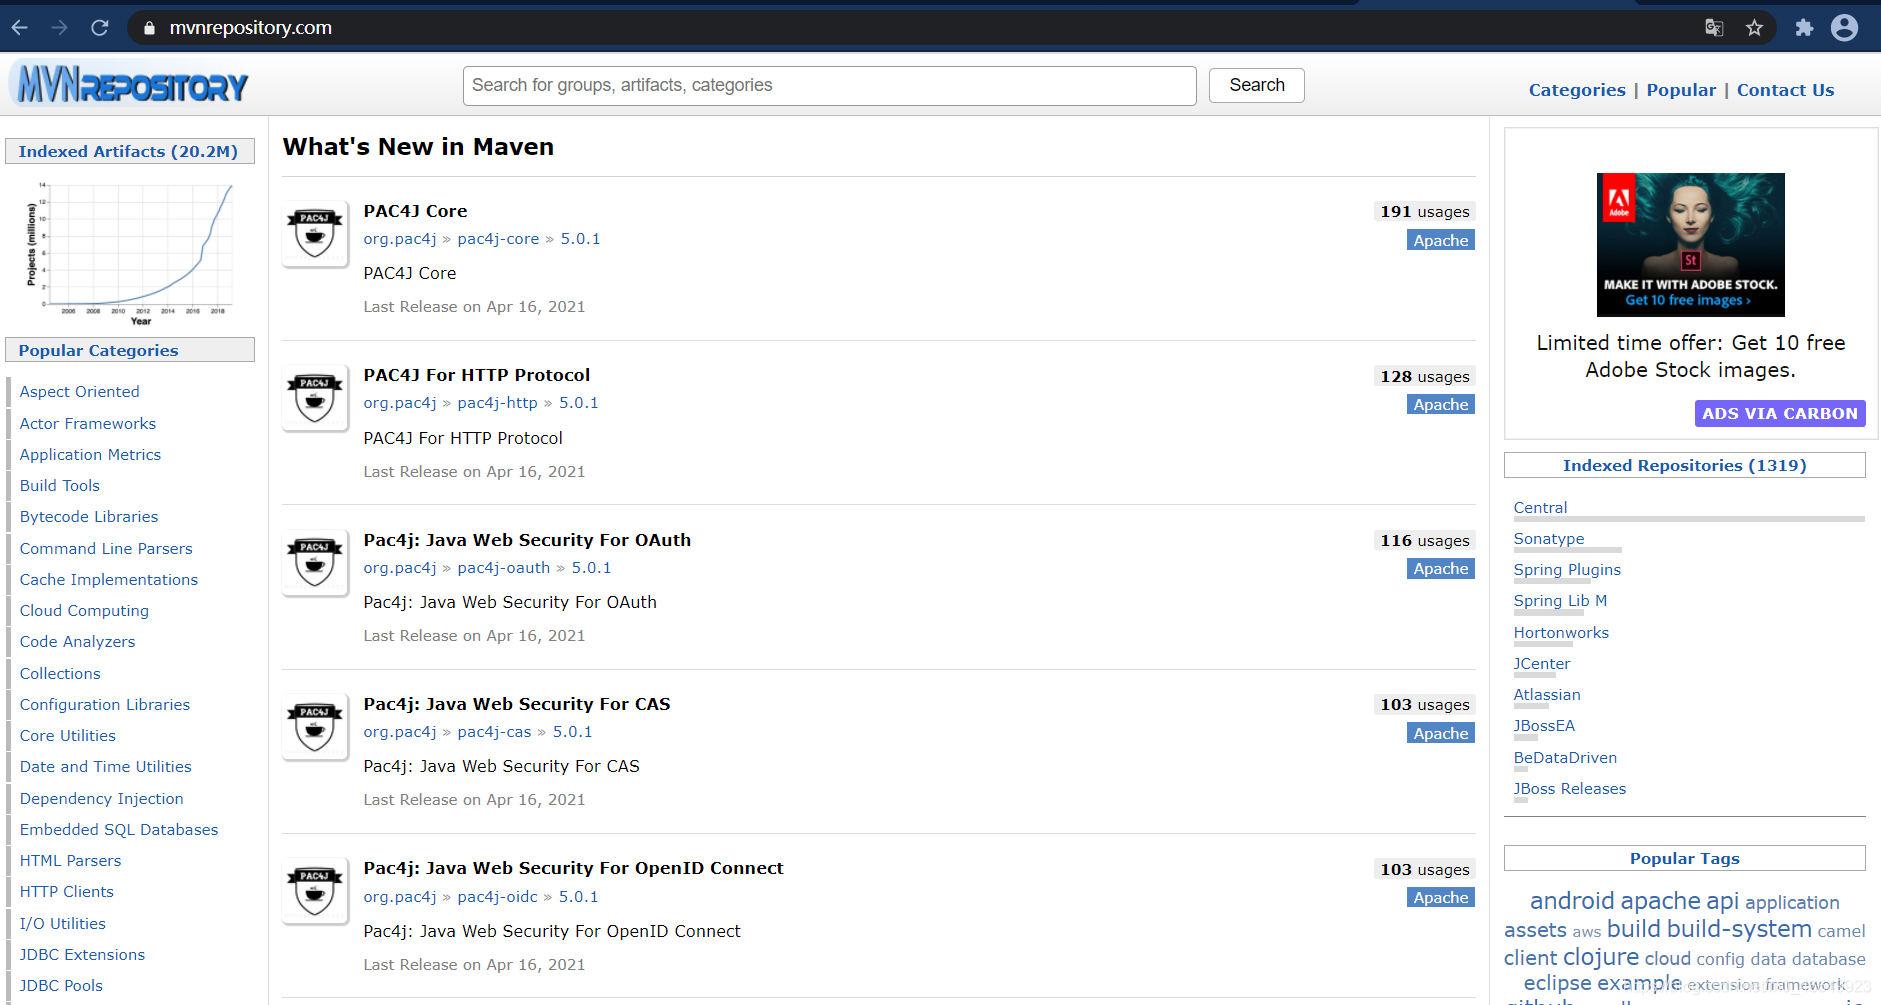Bookmark this page with the star icon

point(1754,28)
